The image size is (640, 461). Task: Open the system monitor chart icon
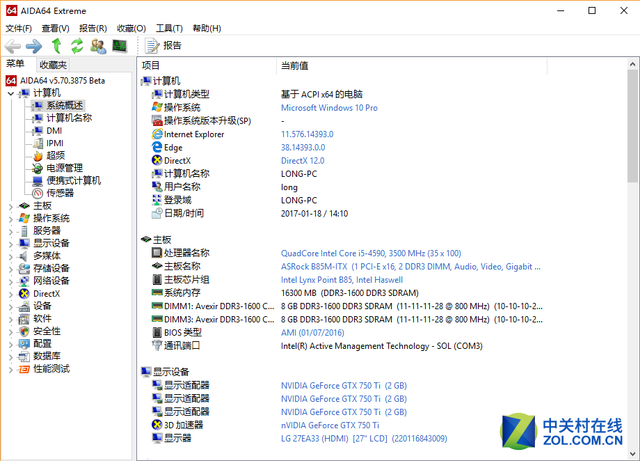pyautogui.click(x=120, y=46)
